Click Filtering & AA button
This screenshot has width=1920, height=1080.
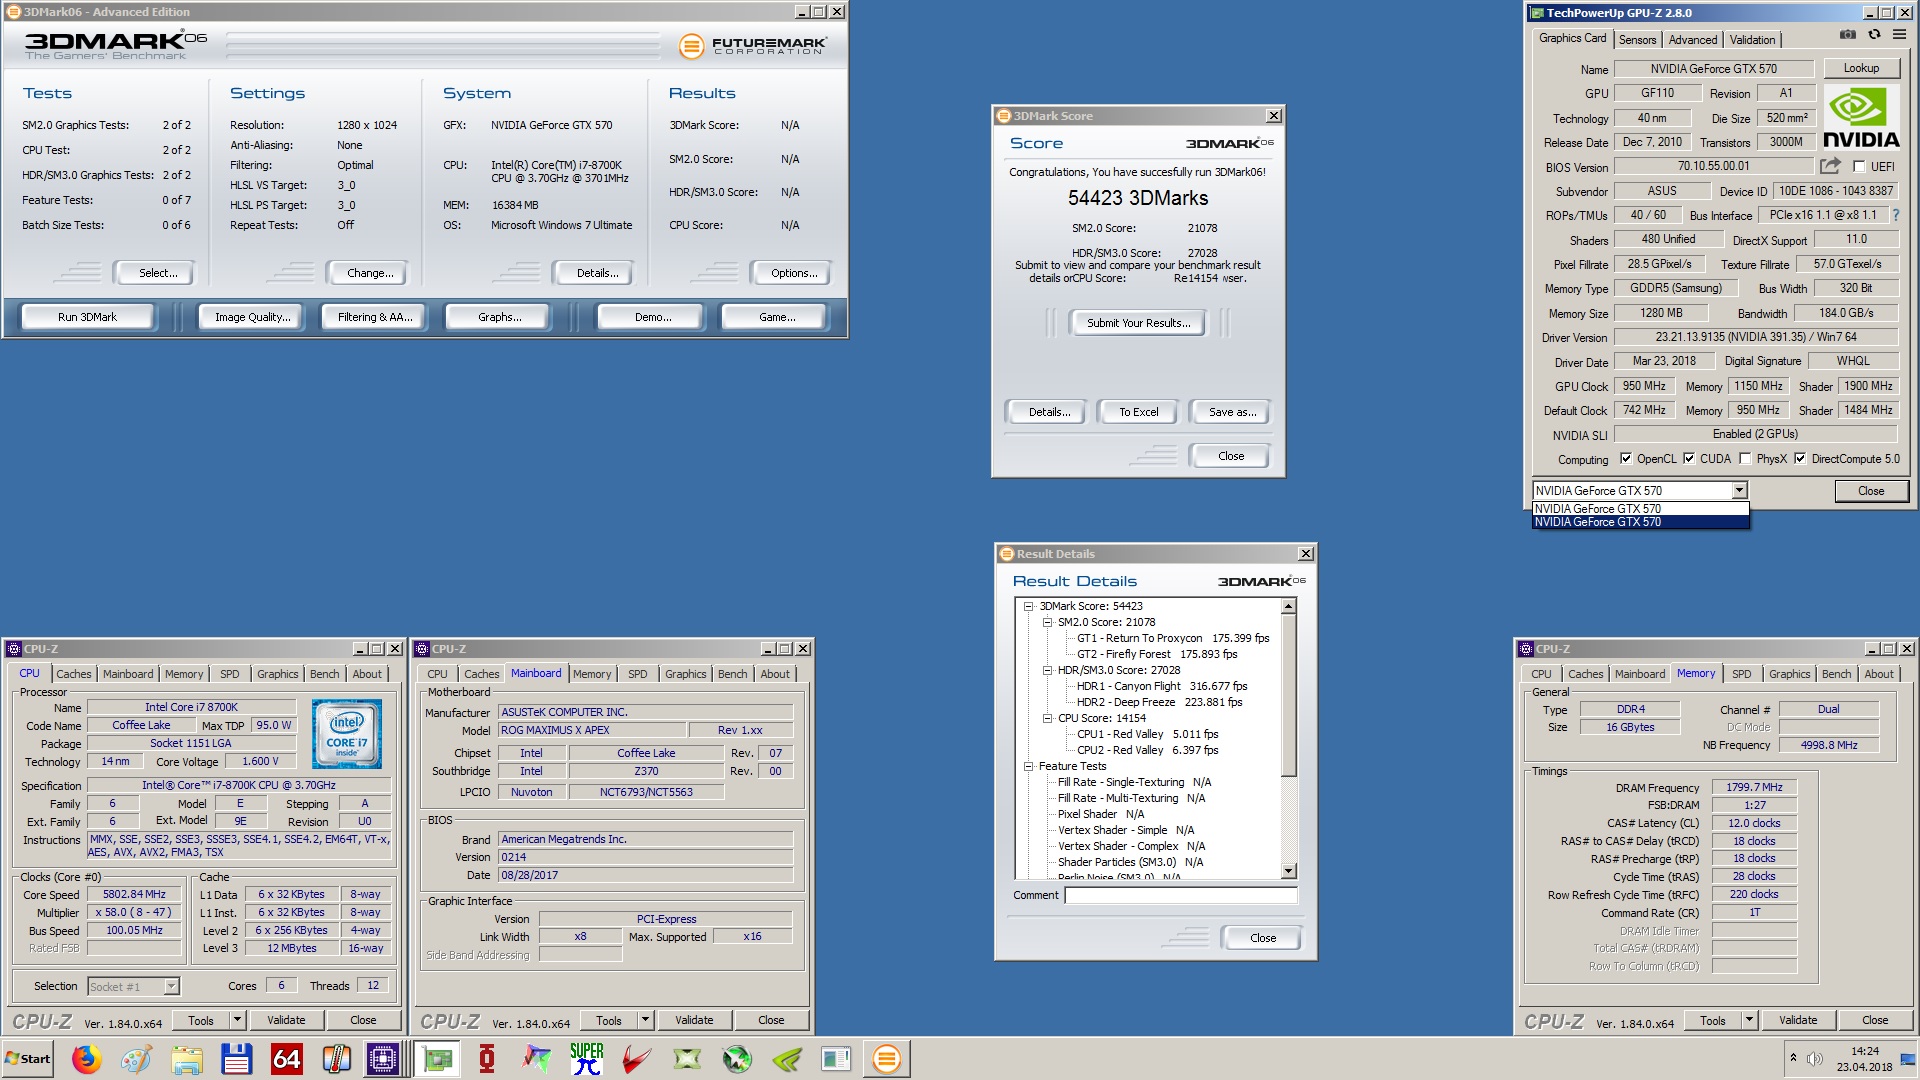pos(374,317)
